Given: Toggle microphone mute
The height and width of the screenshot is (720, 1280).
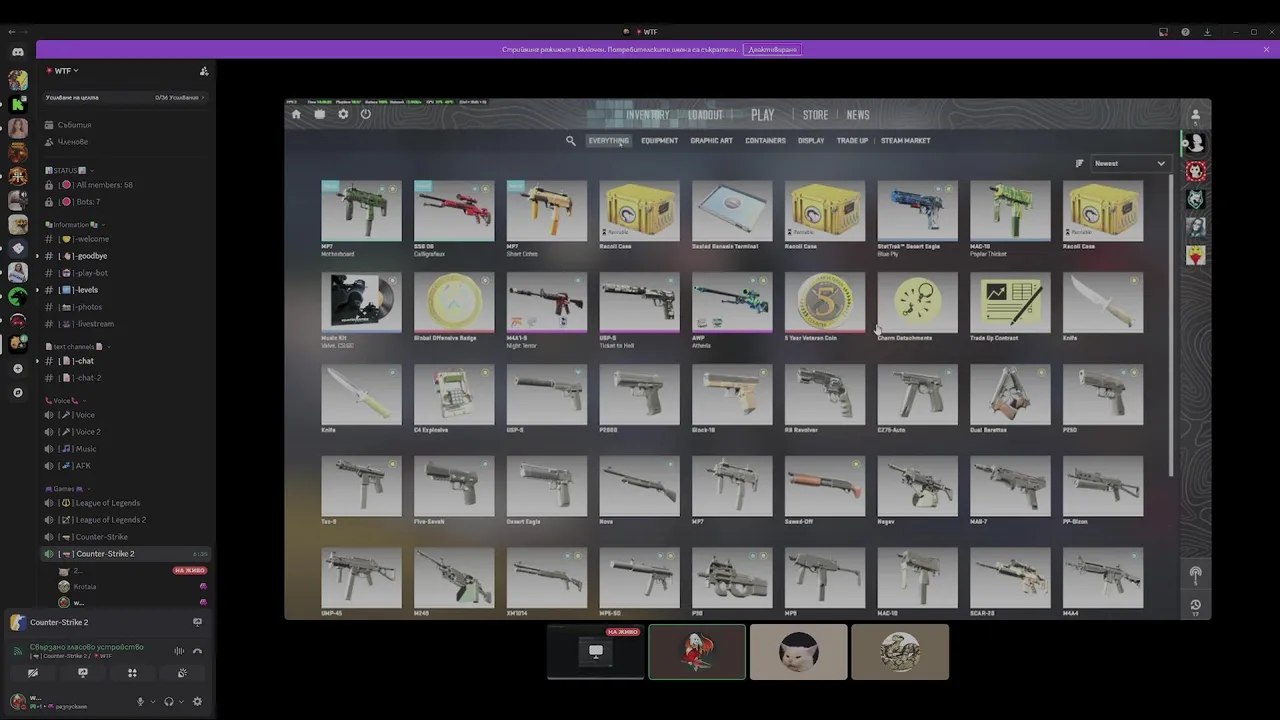Looking at the screenshot, I should pos(141,702).
